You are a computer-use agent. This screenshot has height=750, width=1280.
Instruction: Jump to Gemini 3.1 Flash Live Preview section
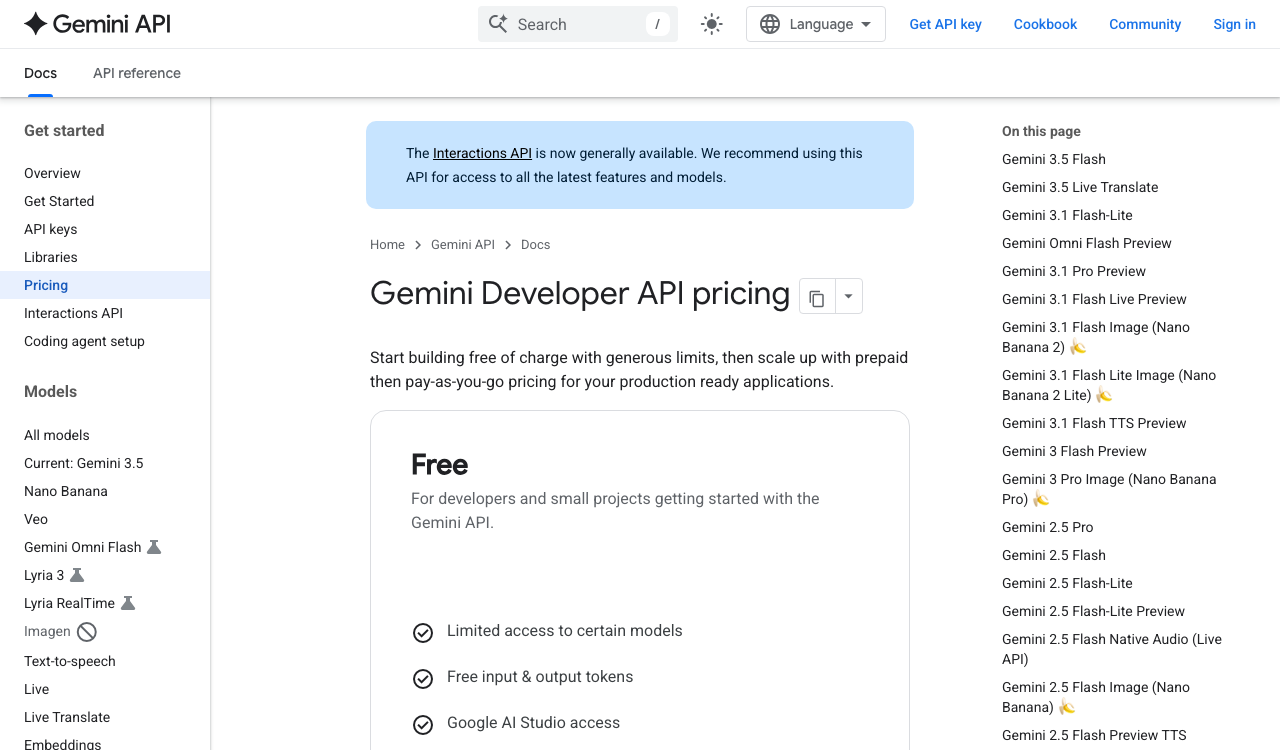click(x=1094, y=299)
